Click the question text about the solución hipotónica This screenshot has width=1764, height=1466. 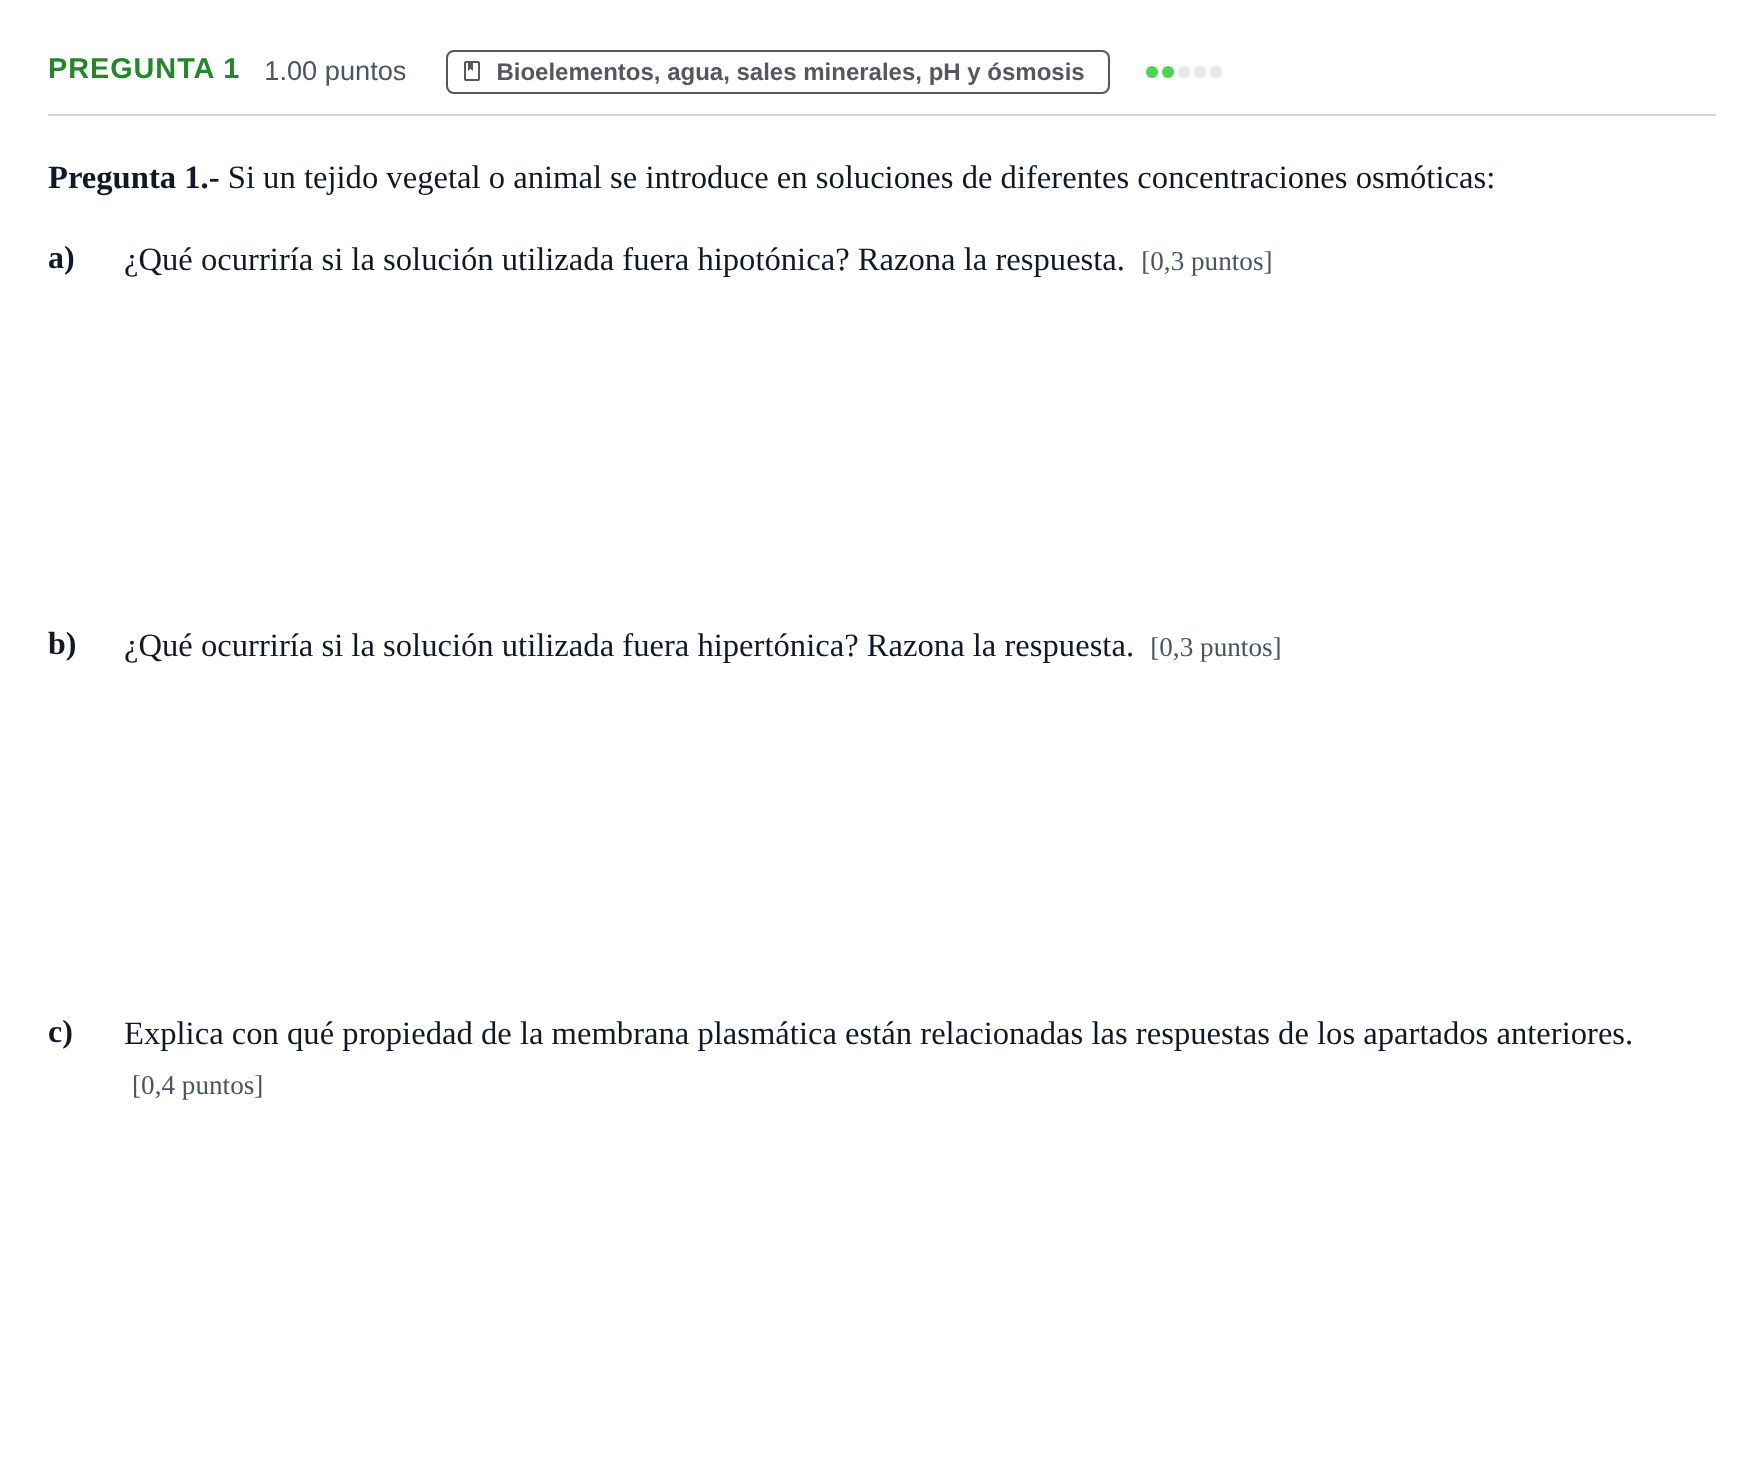[x=624, y=260]
